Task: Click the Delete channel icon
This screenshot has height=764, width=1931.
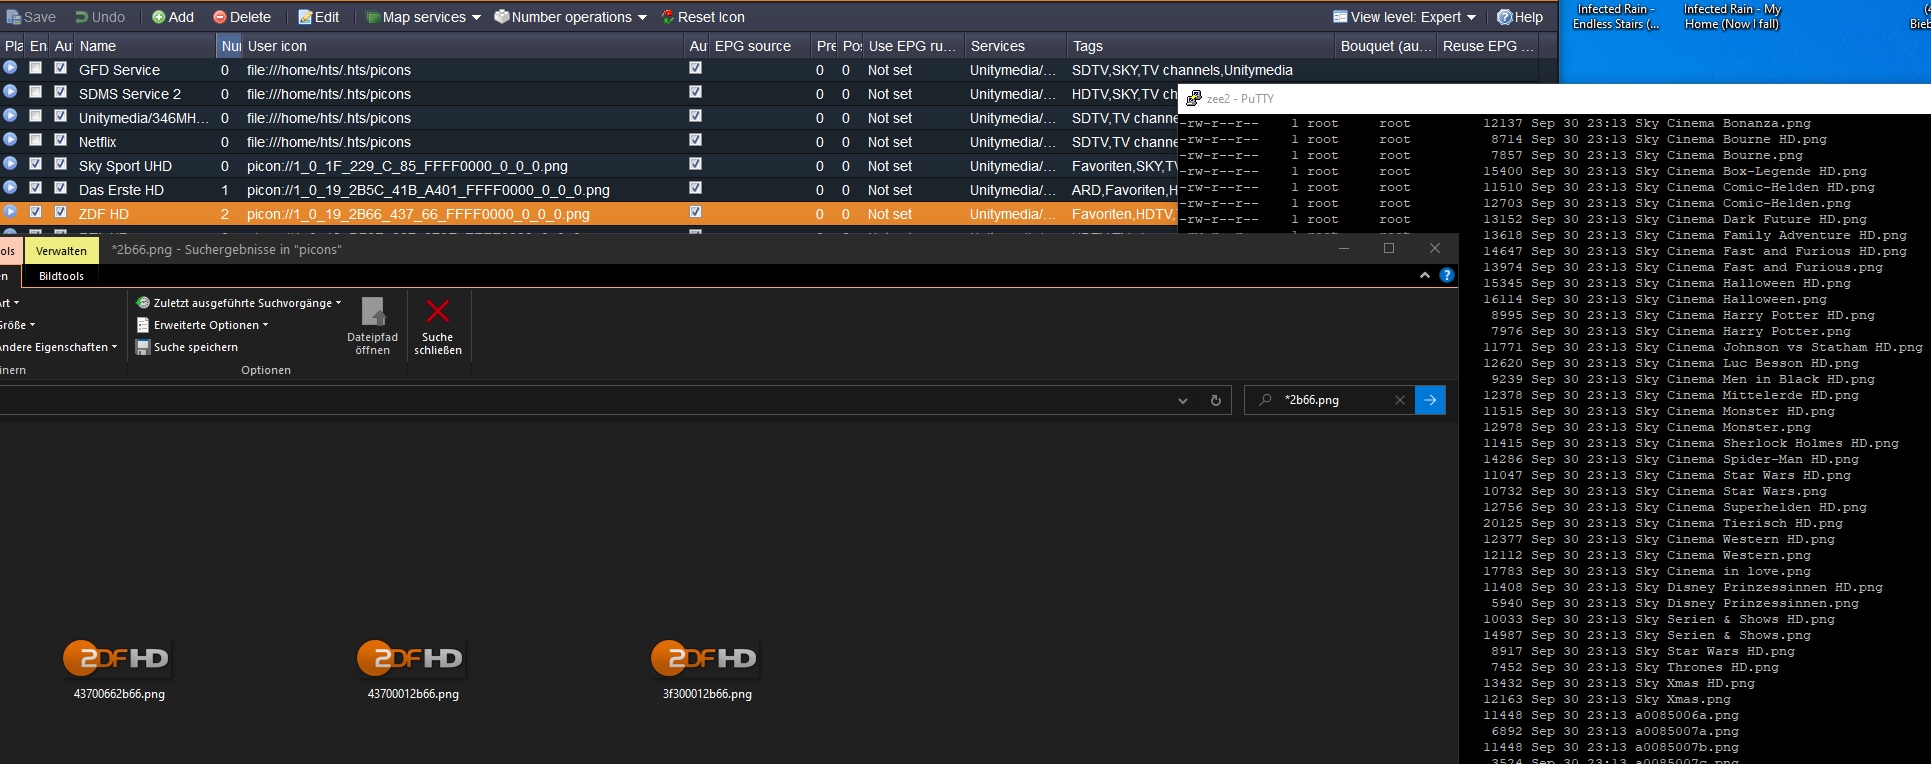Action: [x=241, y=17]
